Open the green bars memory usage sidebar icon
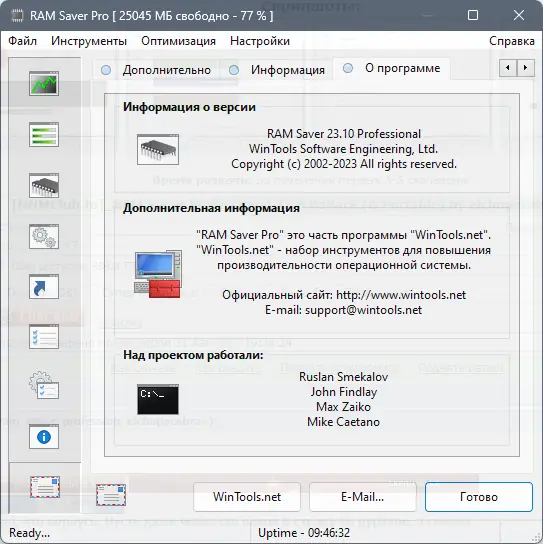The height and width of the screenshot is (544, 543). 44,135
